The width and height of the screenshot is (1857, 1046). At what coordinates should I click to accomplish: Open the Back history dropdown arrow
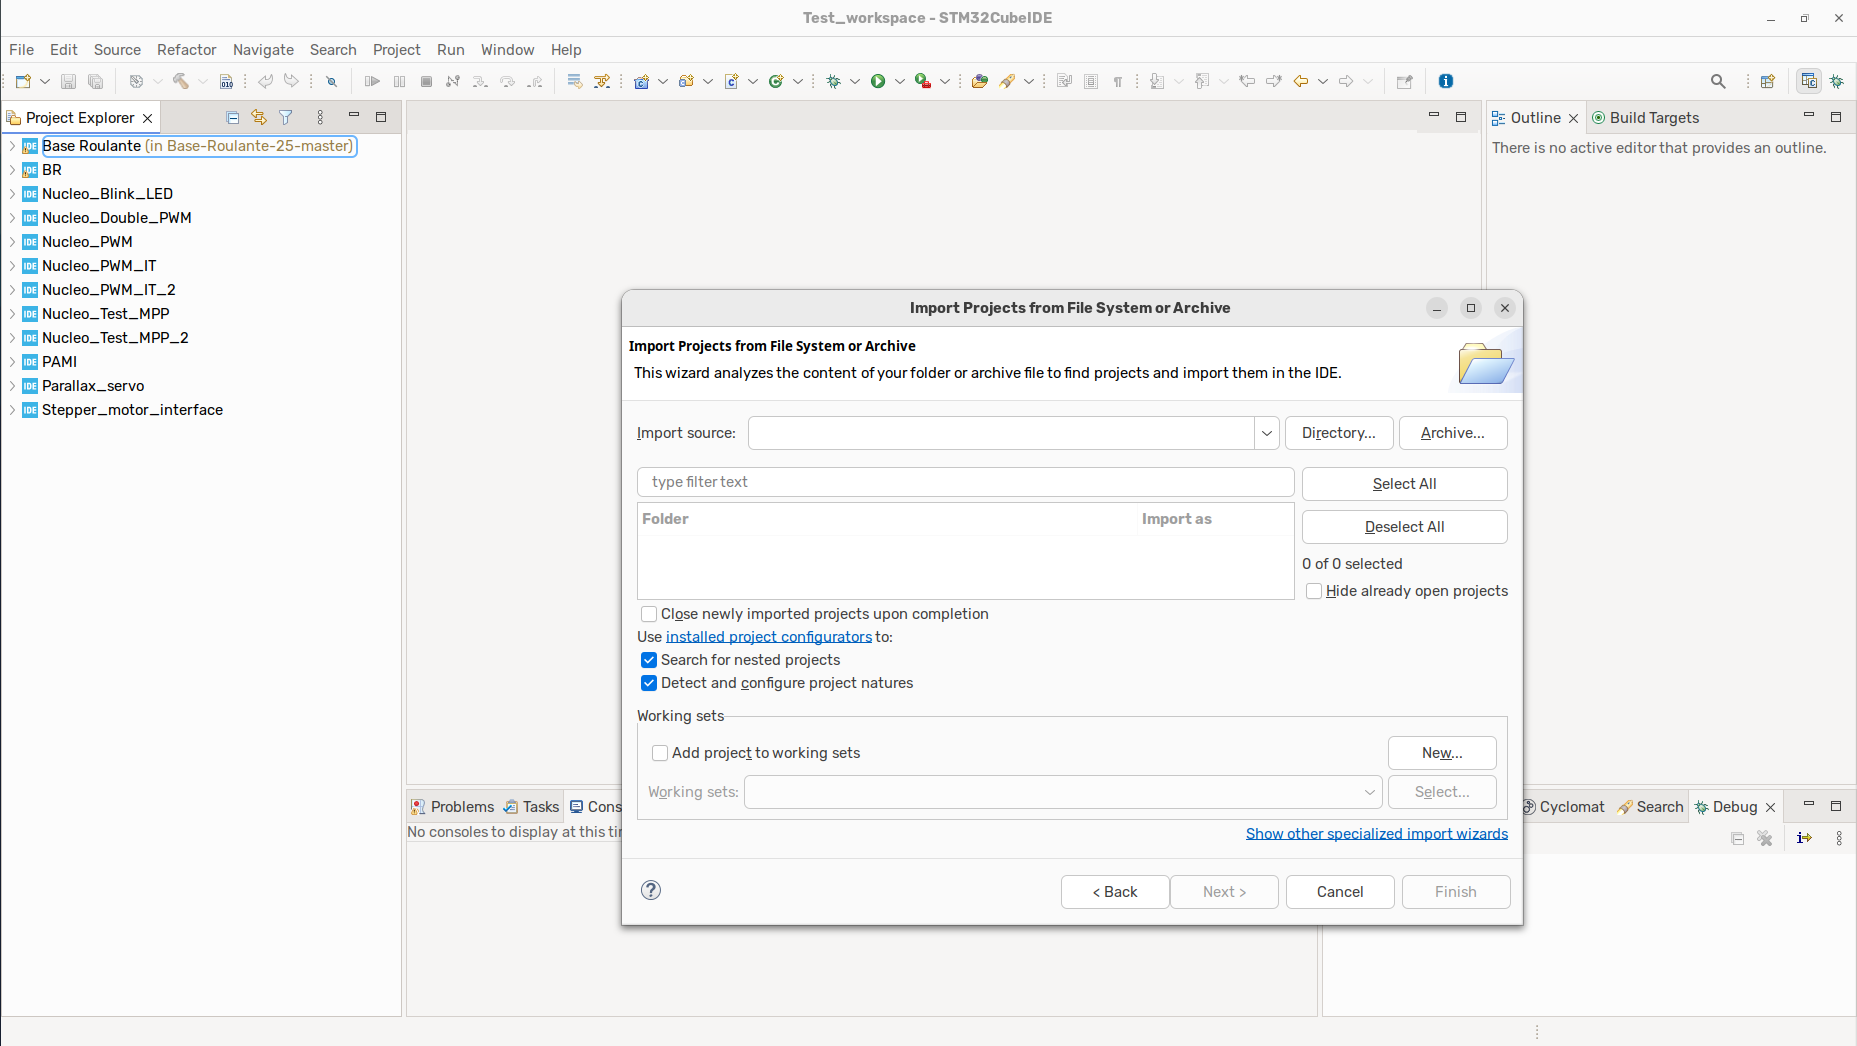click(1323, 81)
